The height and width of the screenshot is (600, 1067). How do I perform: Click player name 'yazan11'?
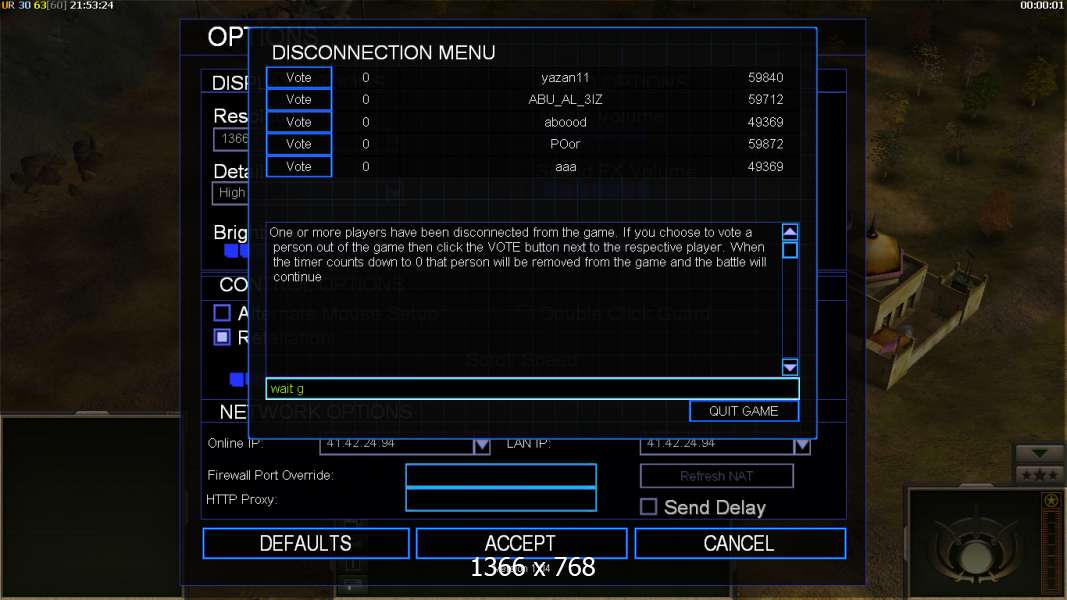565,78
